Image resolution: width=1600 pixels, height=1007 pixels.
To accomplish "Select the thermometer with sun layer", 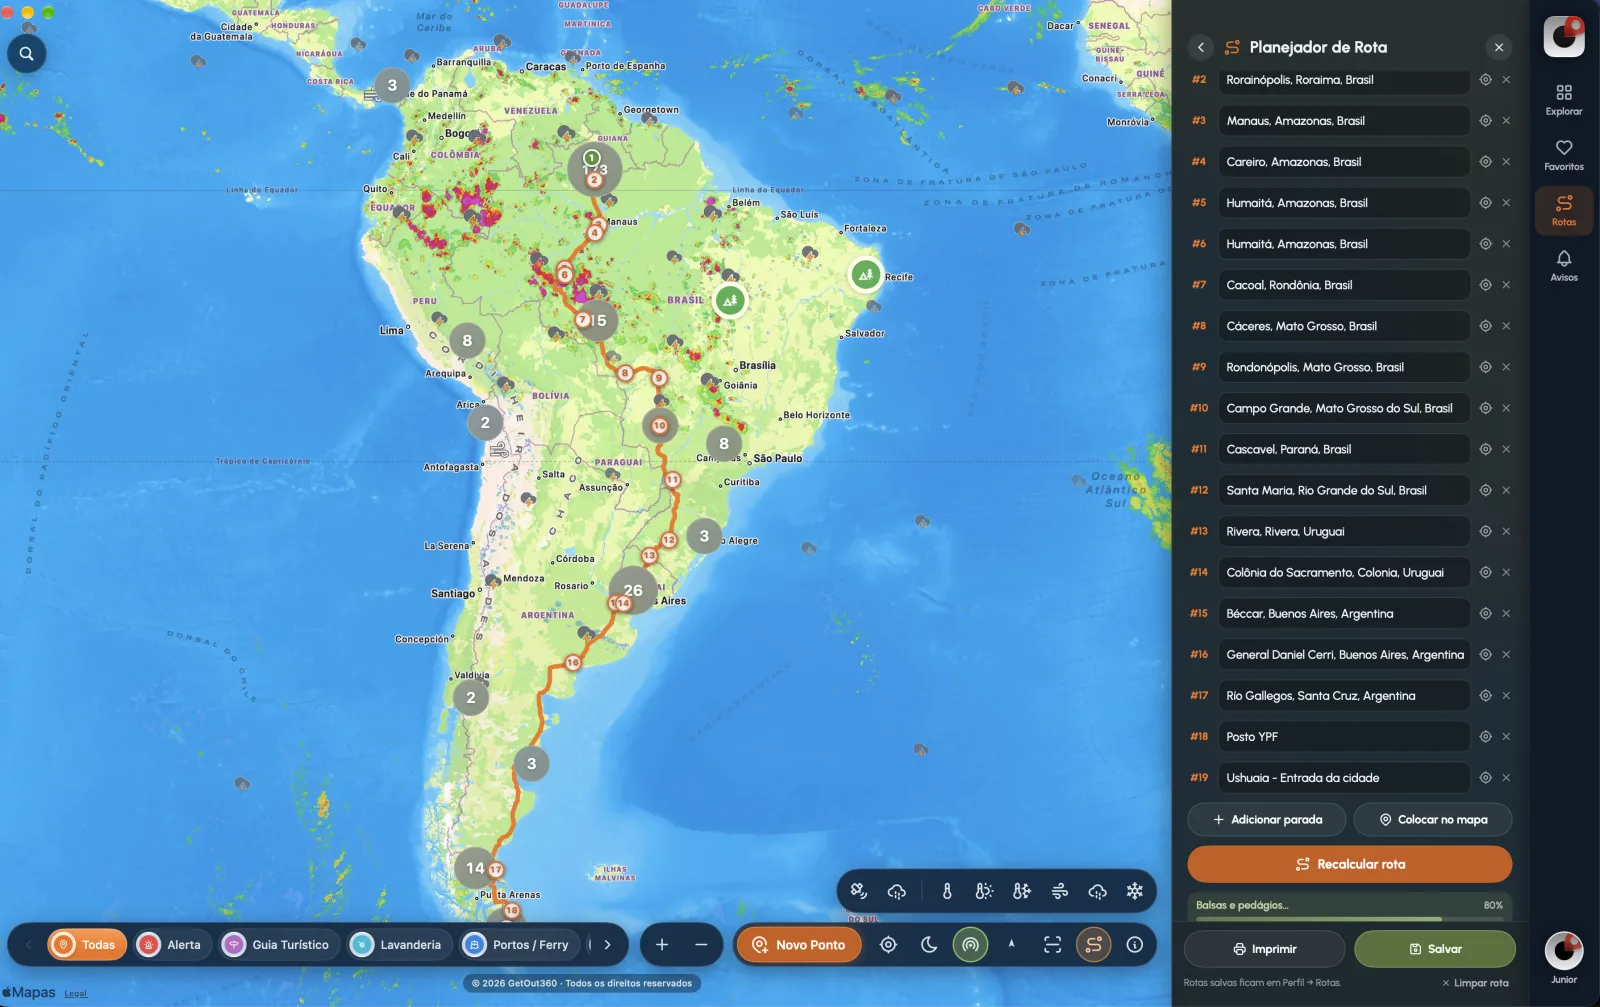I will tap(984, 891).
